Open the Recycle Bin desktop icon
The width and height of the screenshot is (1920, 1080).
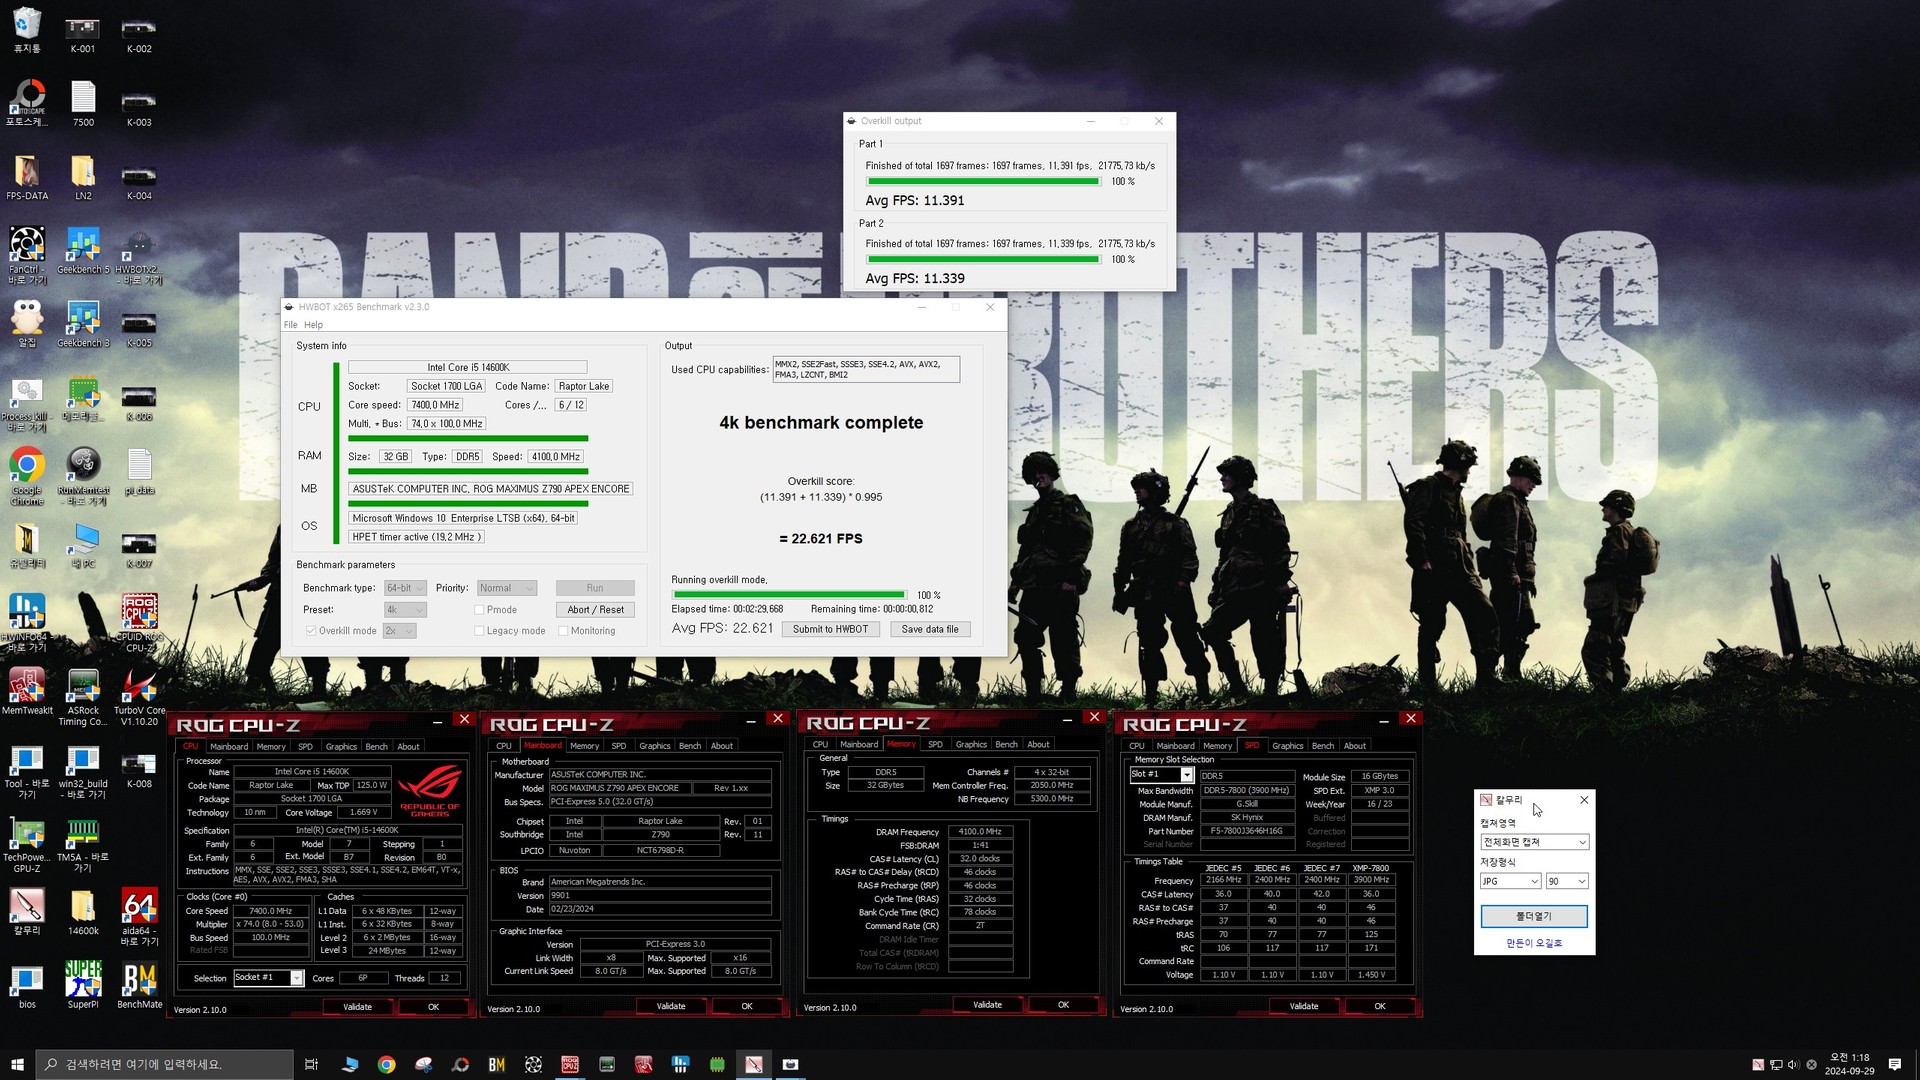pos(27,30)
